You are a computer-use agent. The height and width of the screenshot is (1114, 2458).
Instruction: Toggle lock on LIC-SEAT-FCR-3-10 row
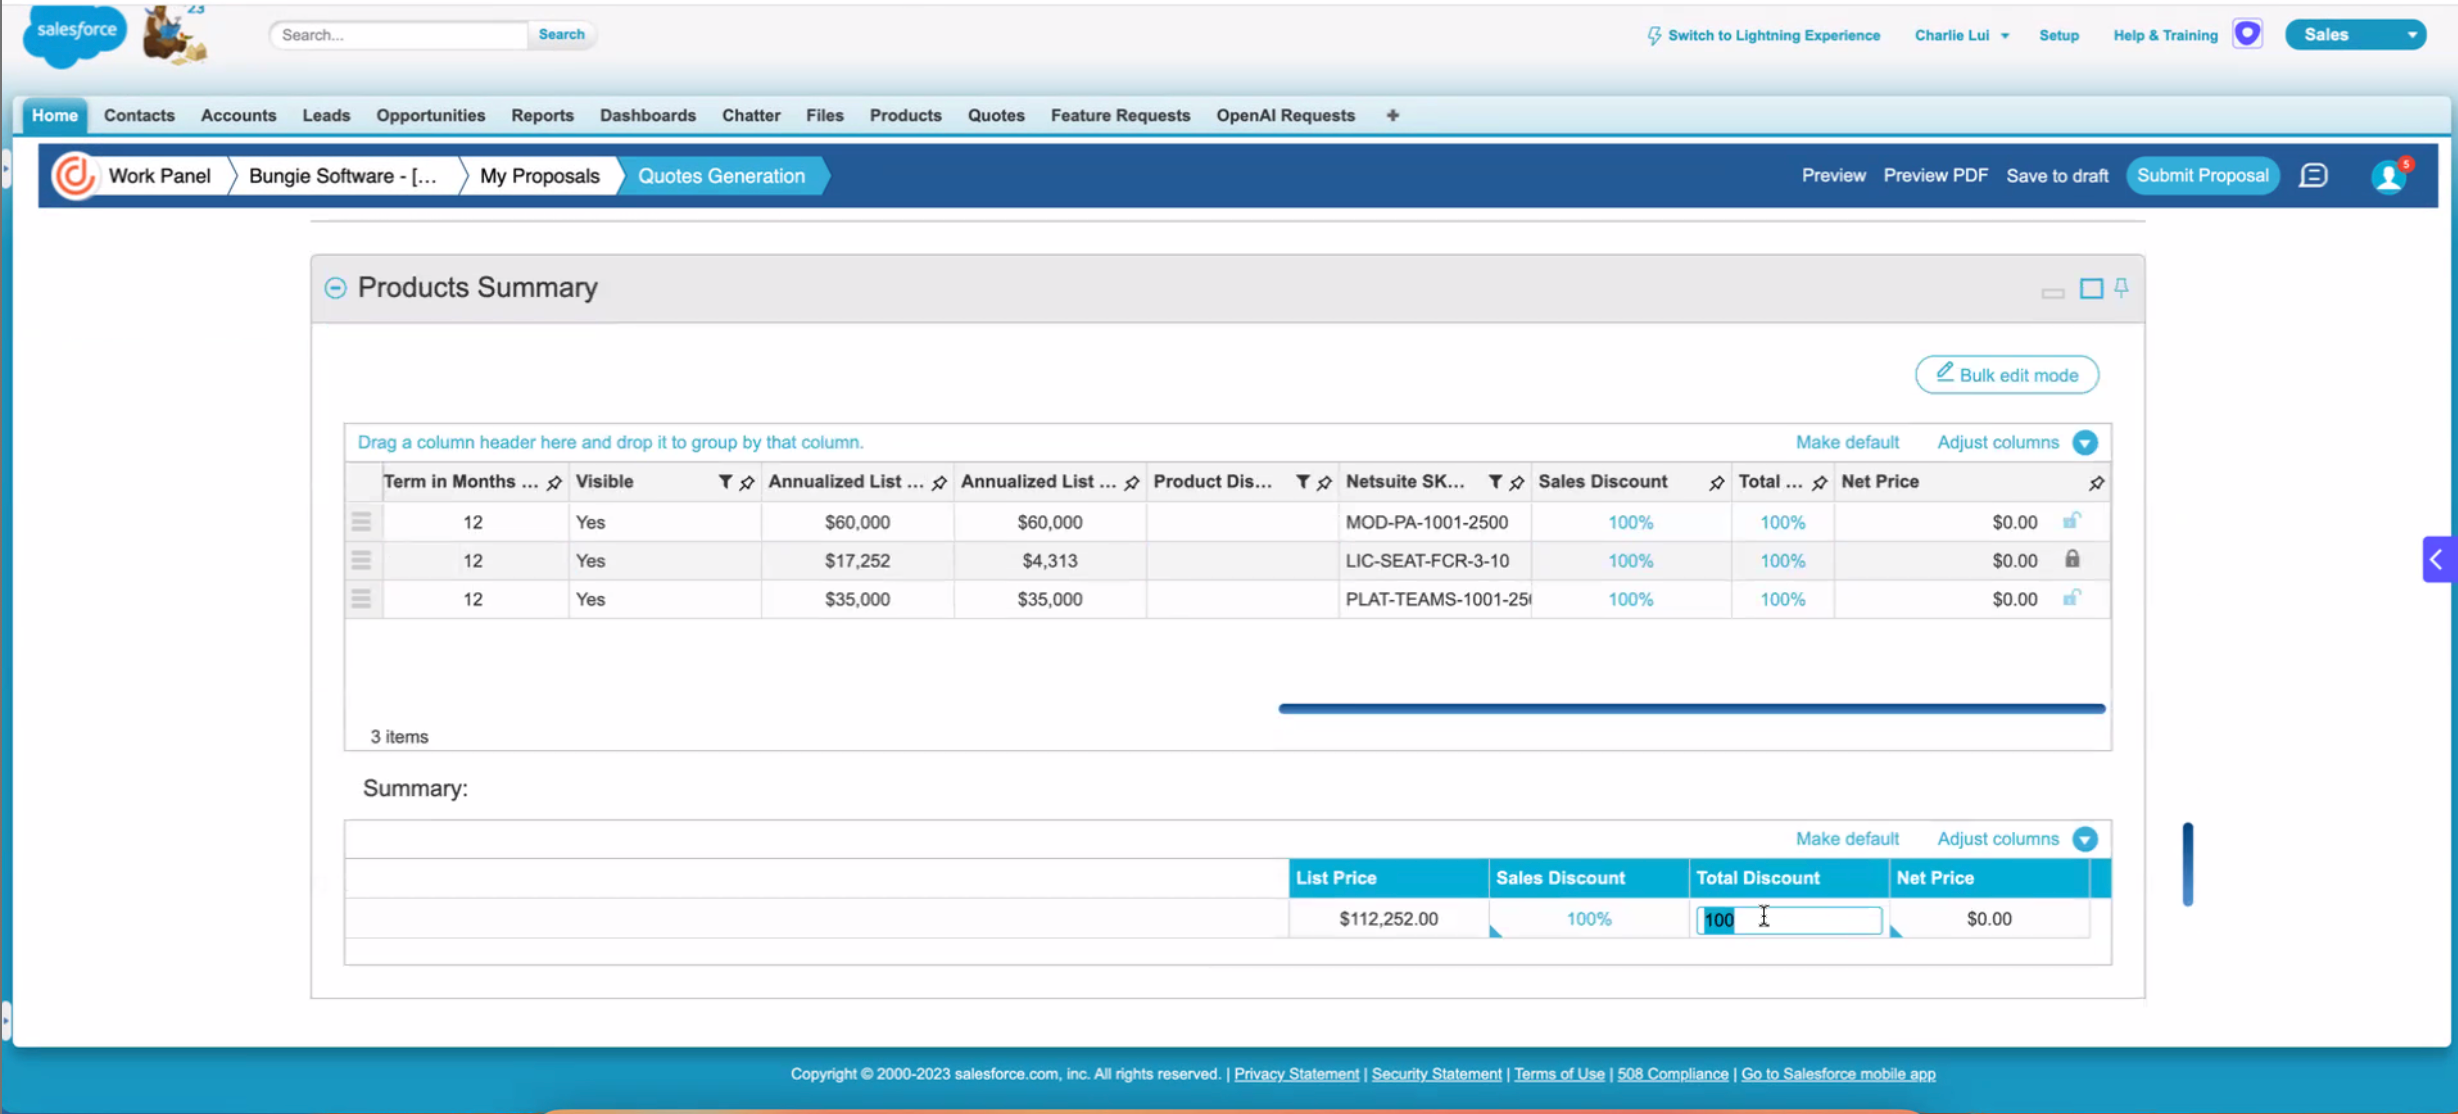(2072, 560)
